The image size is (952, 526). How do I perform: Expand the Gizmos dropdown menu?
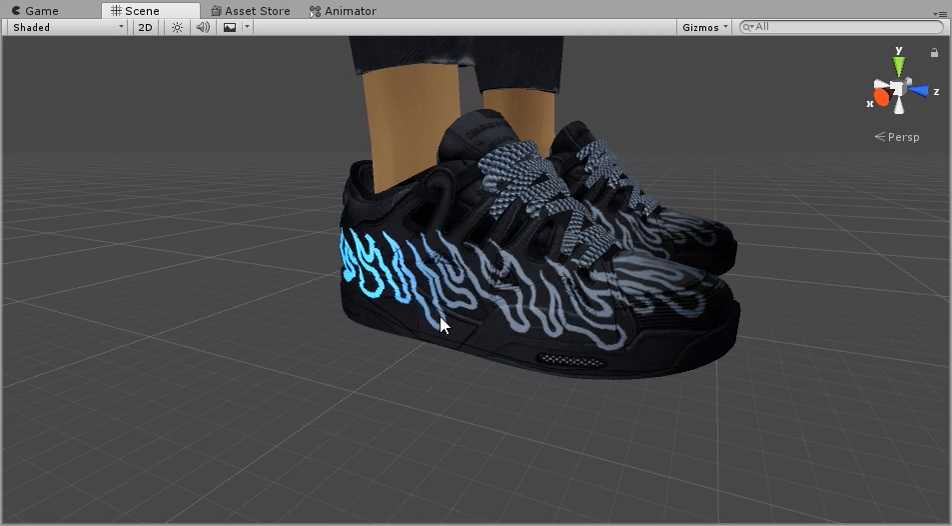click(x=705, y=27)
